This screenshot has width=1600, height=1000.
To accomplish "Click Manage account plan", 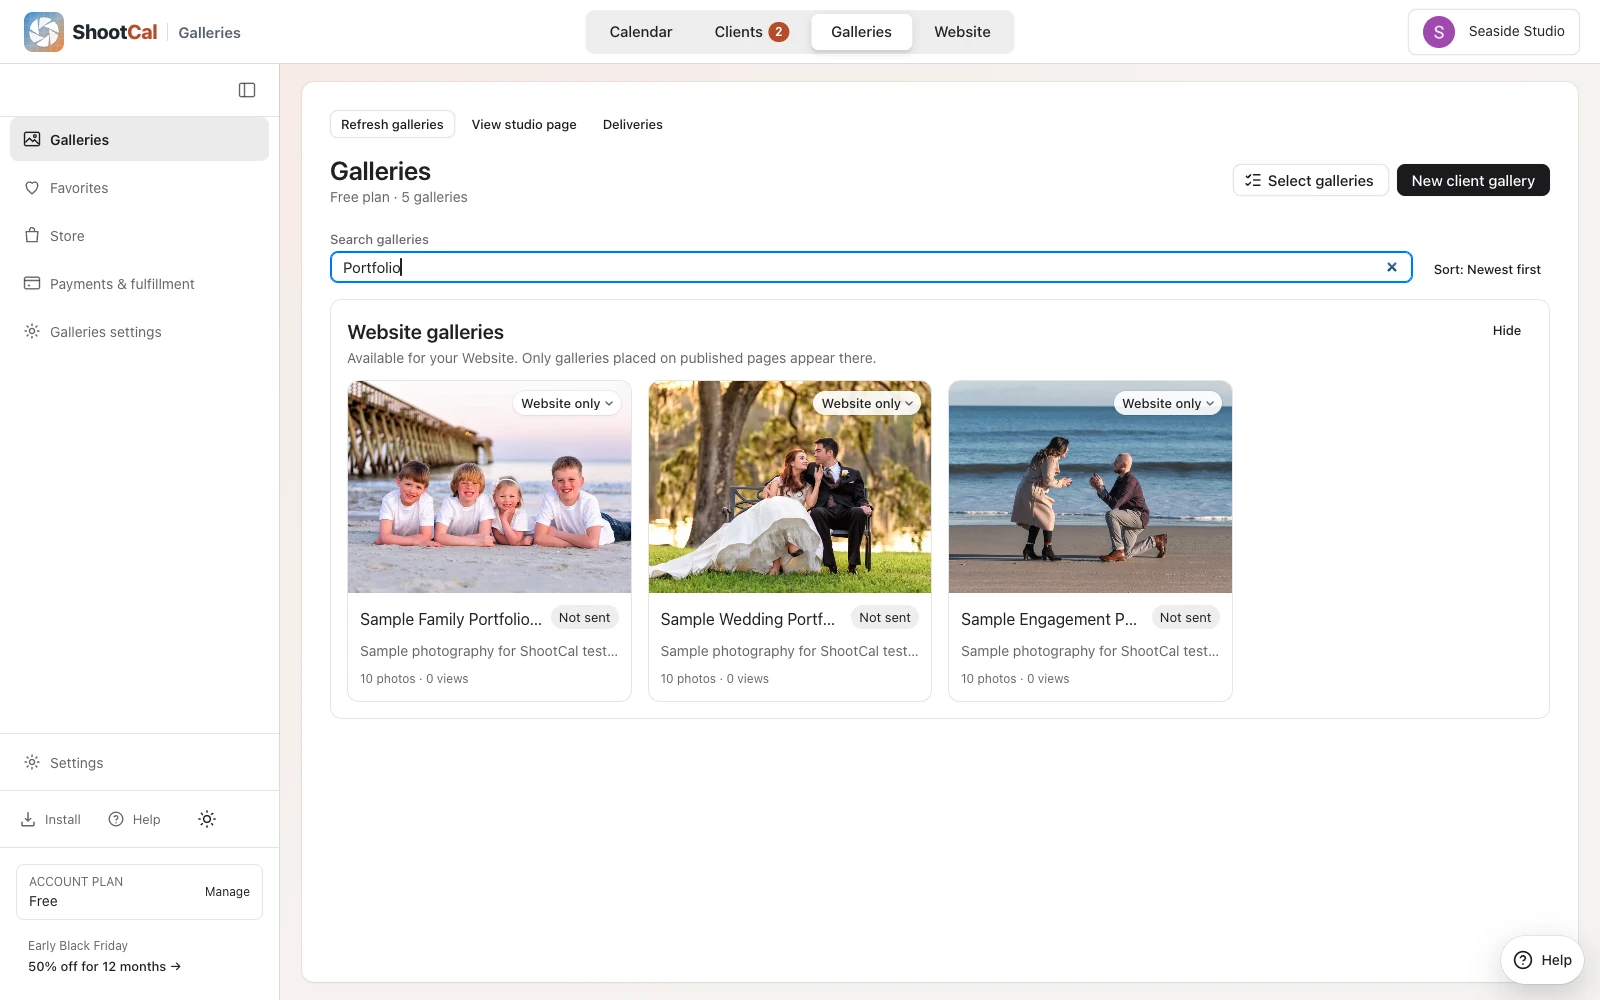I will click(x=227, y=892).
